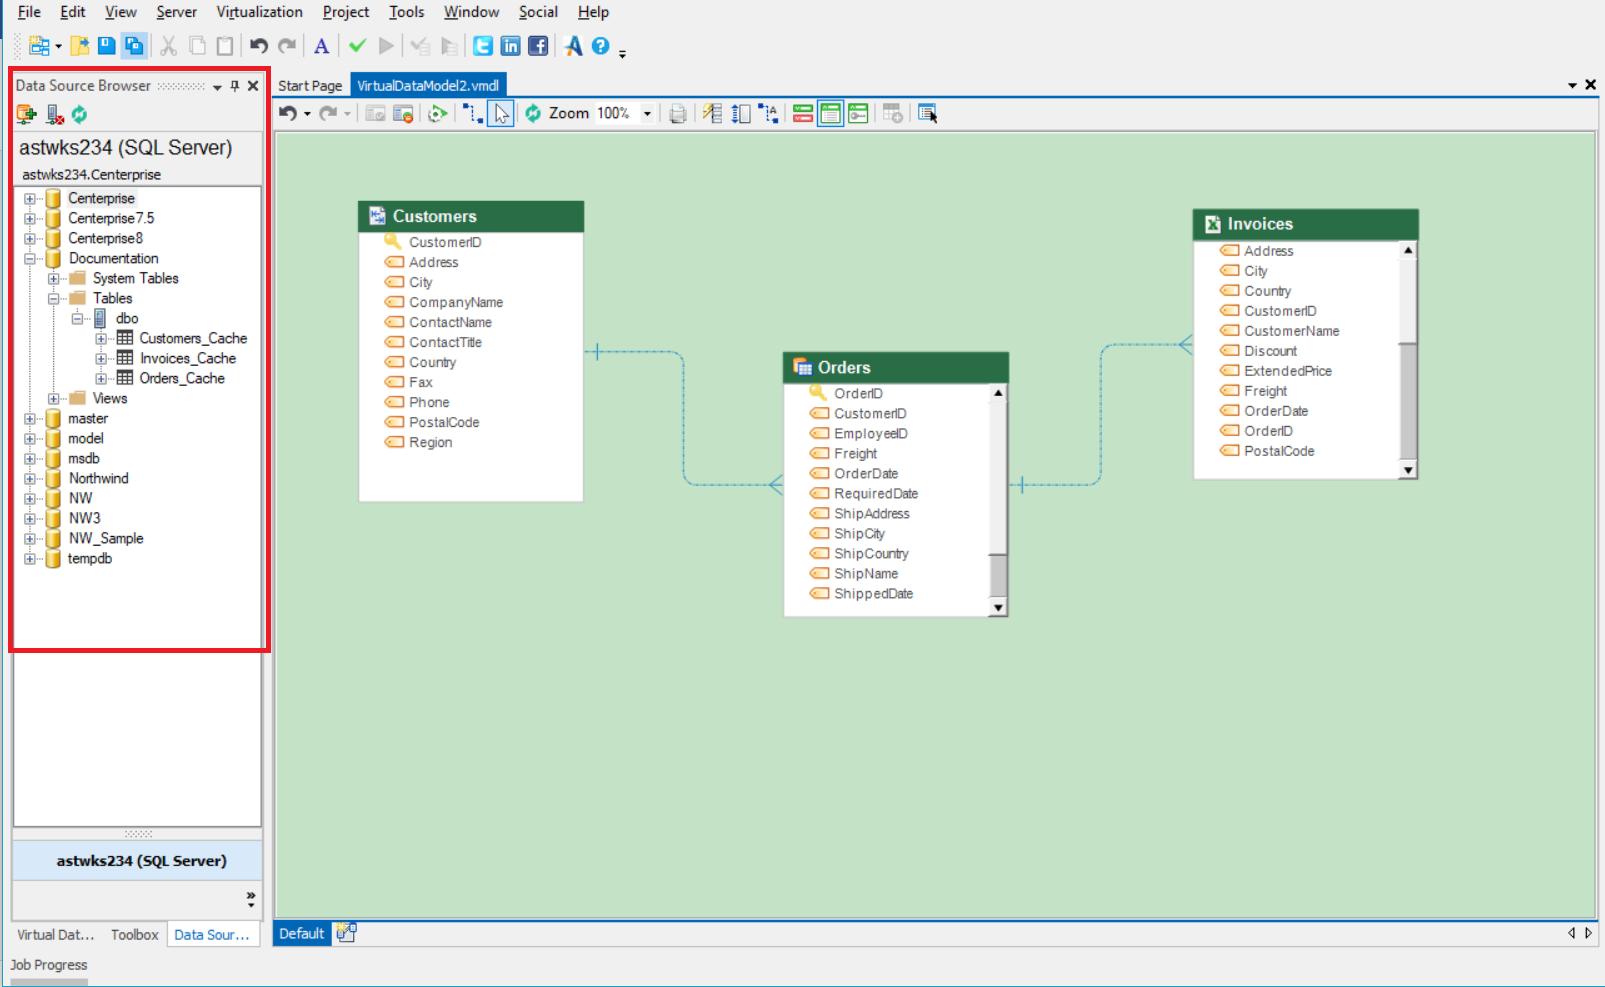1605x987 pixels.
Task: Click the astwks234 (SQL Server) bottom button
Action: click(140, 861)
